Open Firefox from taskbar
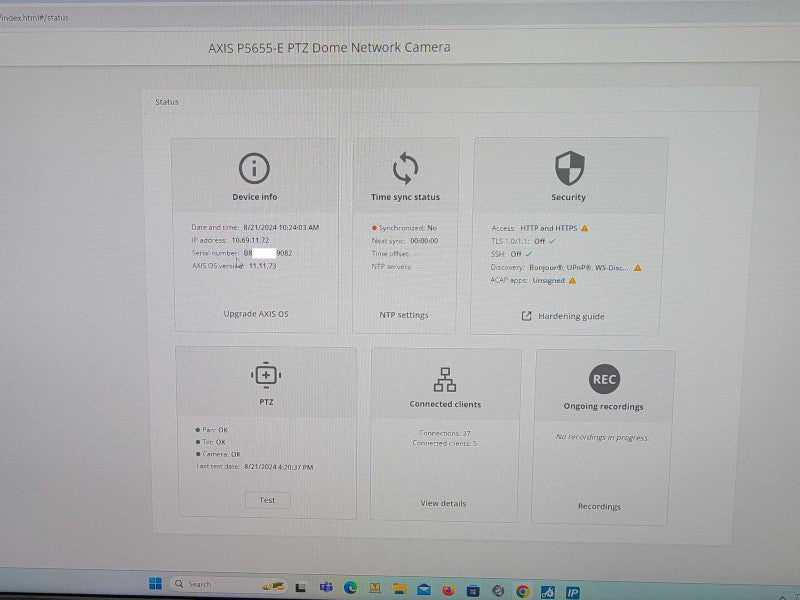The width and height of the screenshot is (800, 600). coord(448,590)
